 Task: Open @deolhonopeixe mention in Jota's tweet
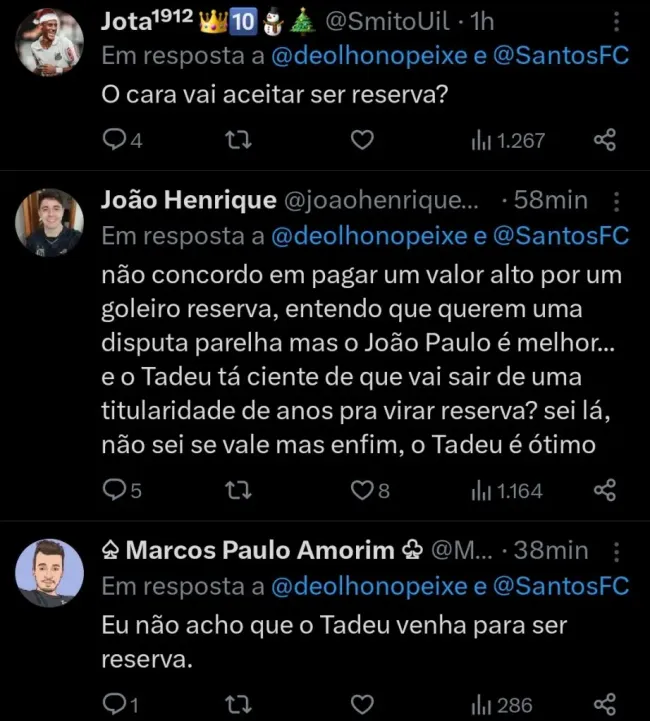(370, 56)
